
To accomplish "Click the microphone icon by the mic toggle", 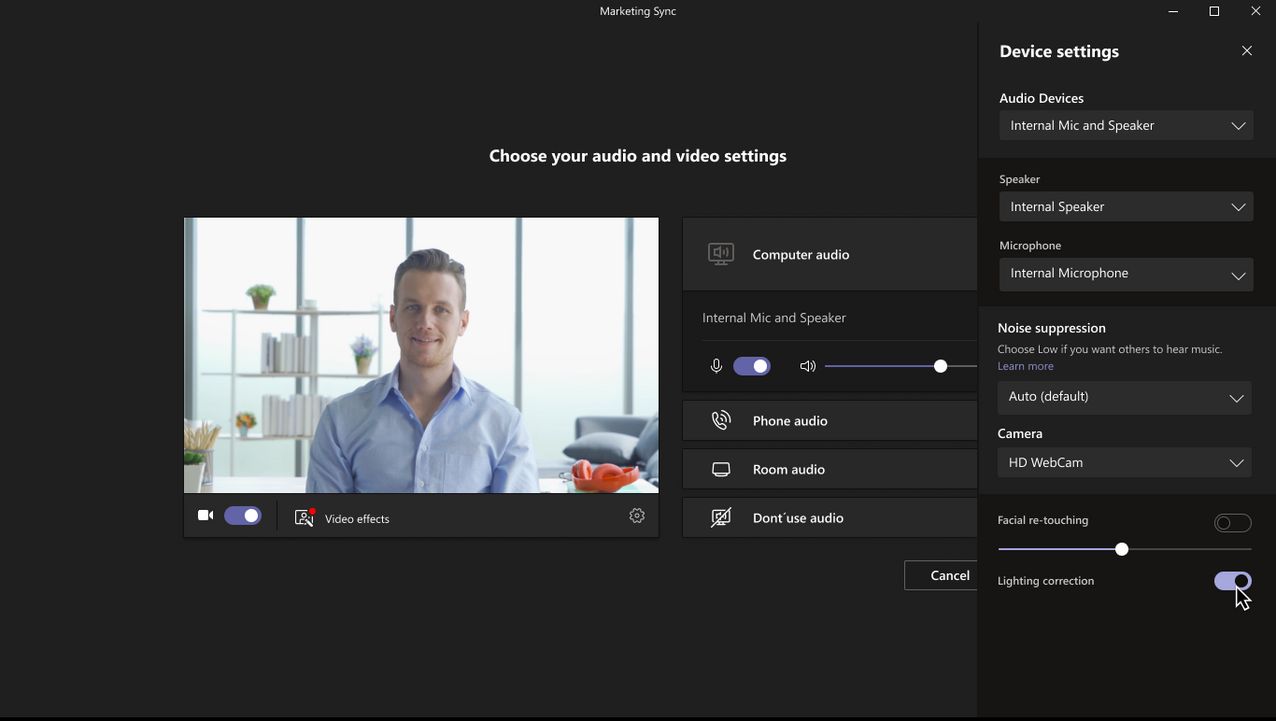I will 716,366.
